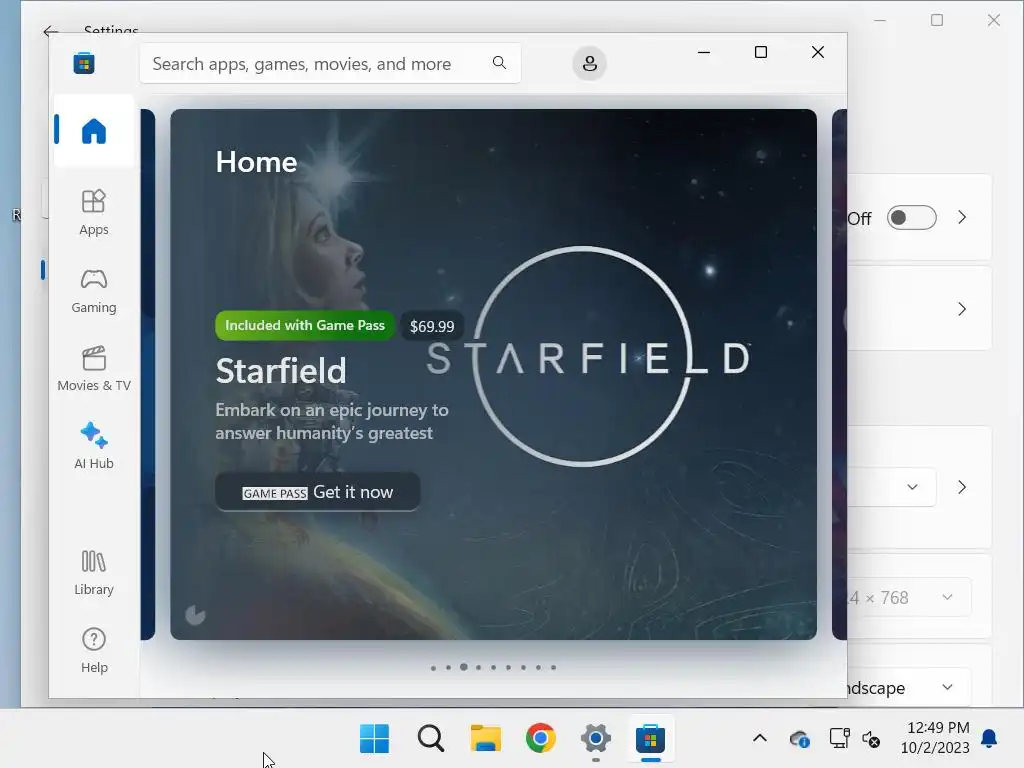Screen dimensions: 1024x768
Task: Open the Library page
Action: (x=93, y=573)
